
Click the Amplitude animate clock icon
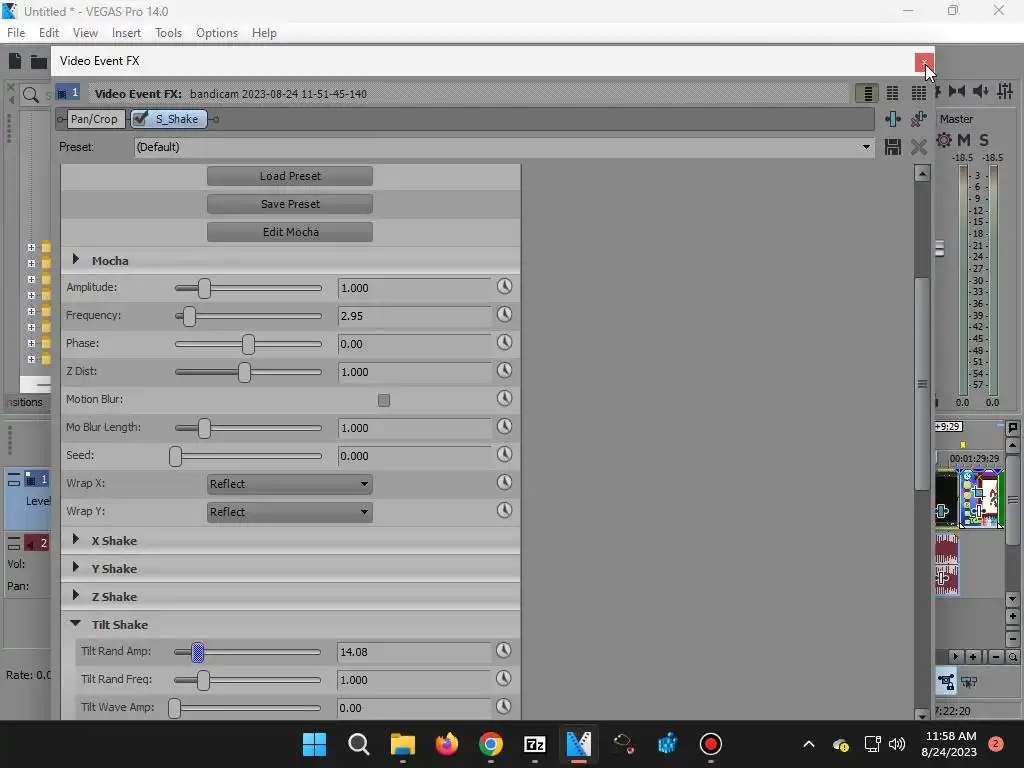[x=504, y=287]
